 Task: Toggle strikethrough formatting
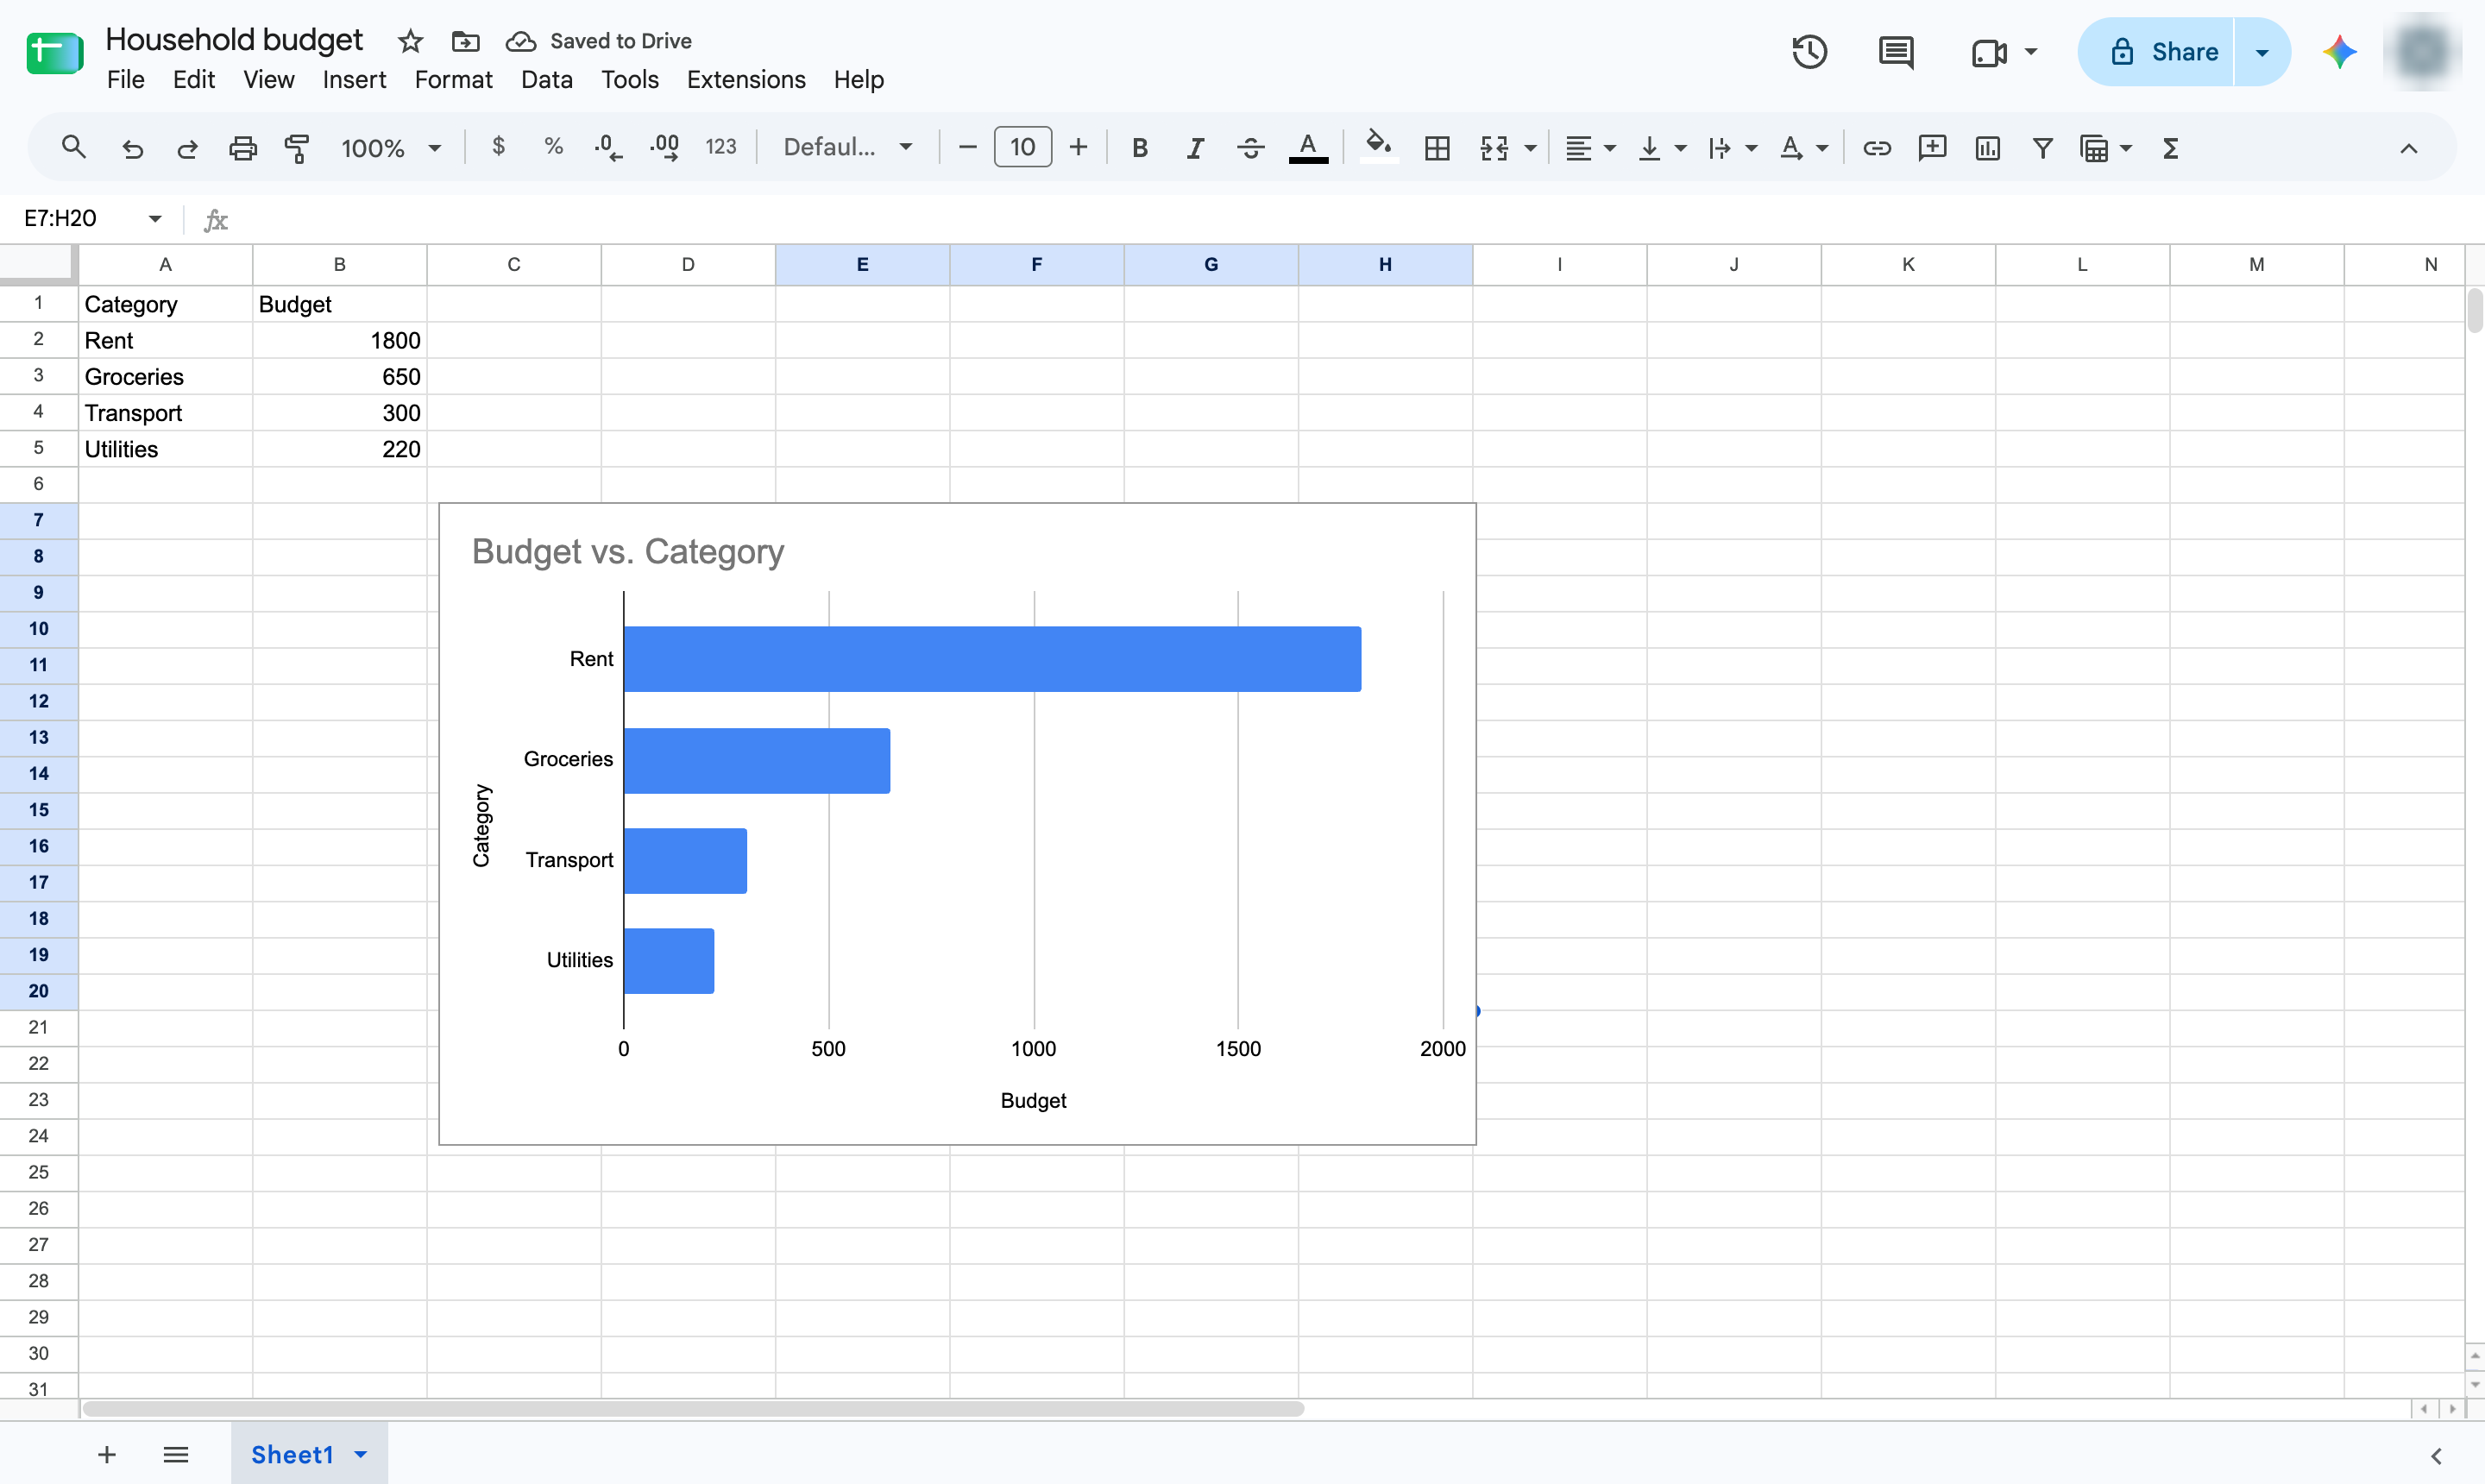coord(1250,148)
